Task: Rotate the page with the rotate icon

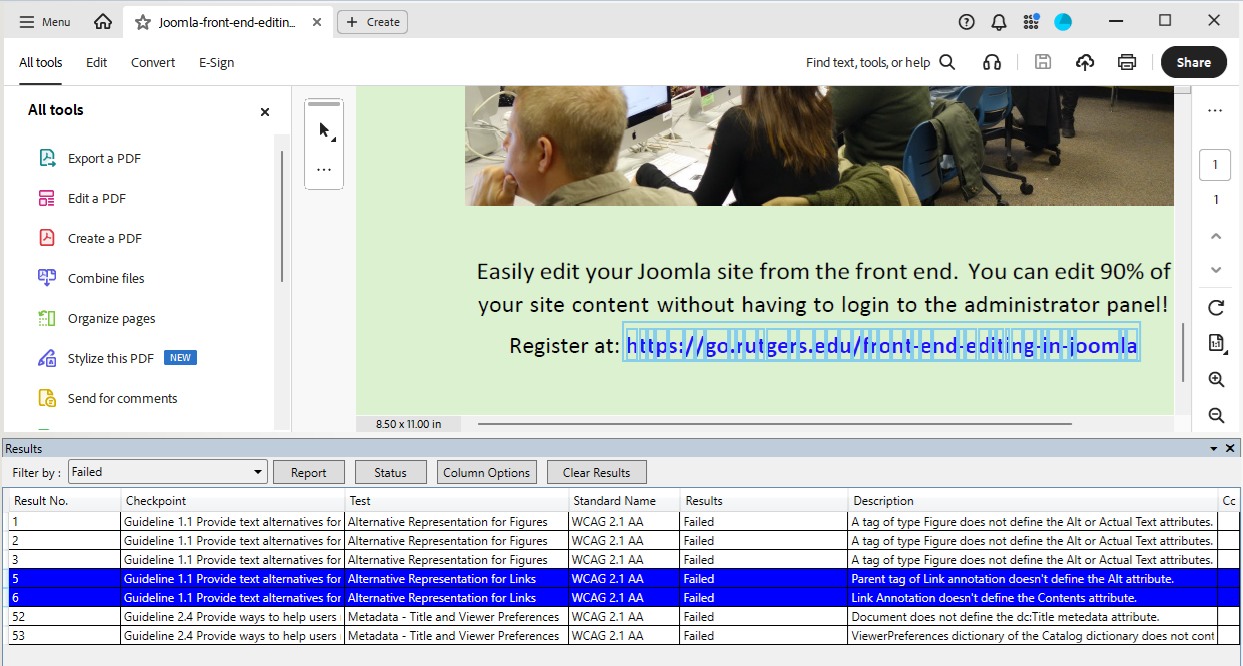Action: [x=1216, y=307]
